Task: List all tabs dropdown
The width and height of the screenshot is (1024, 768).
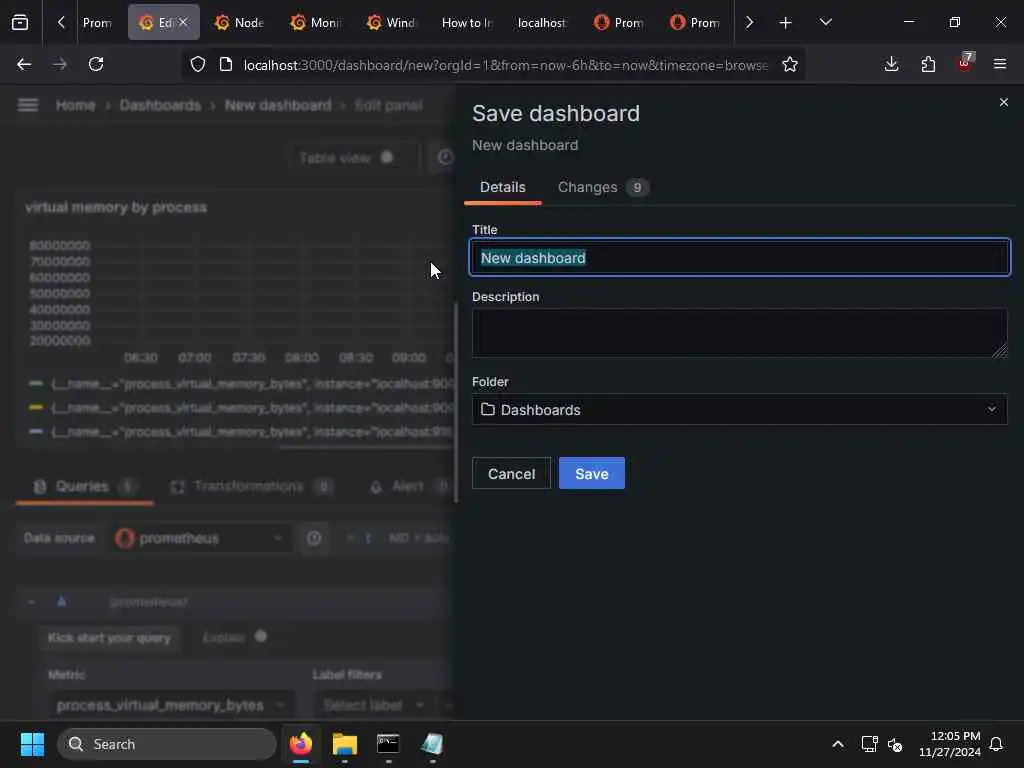Action: coord(825,23)
